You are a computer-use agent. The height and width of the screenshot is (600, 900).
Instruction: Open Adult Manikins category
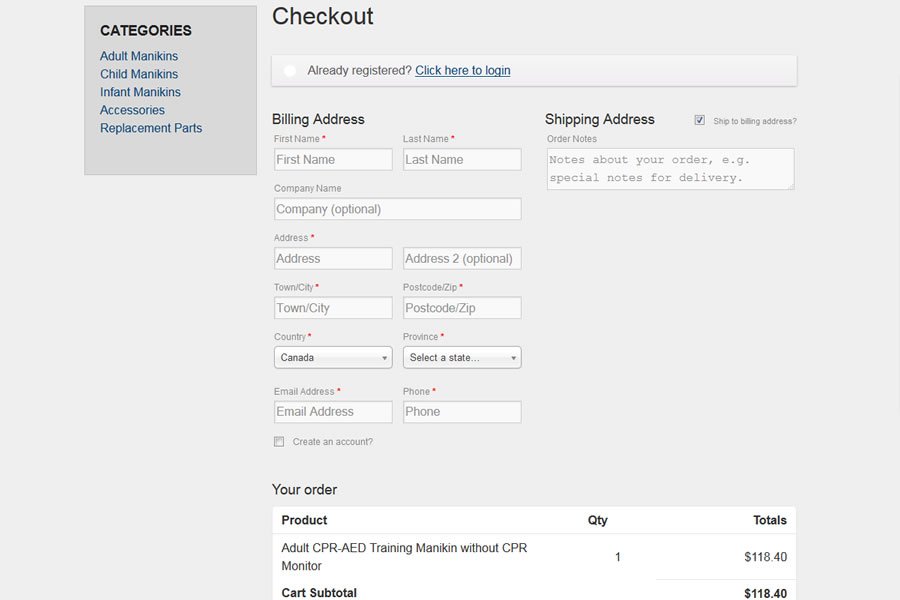[x=139, y=56]
